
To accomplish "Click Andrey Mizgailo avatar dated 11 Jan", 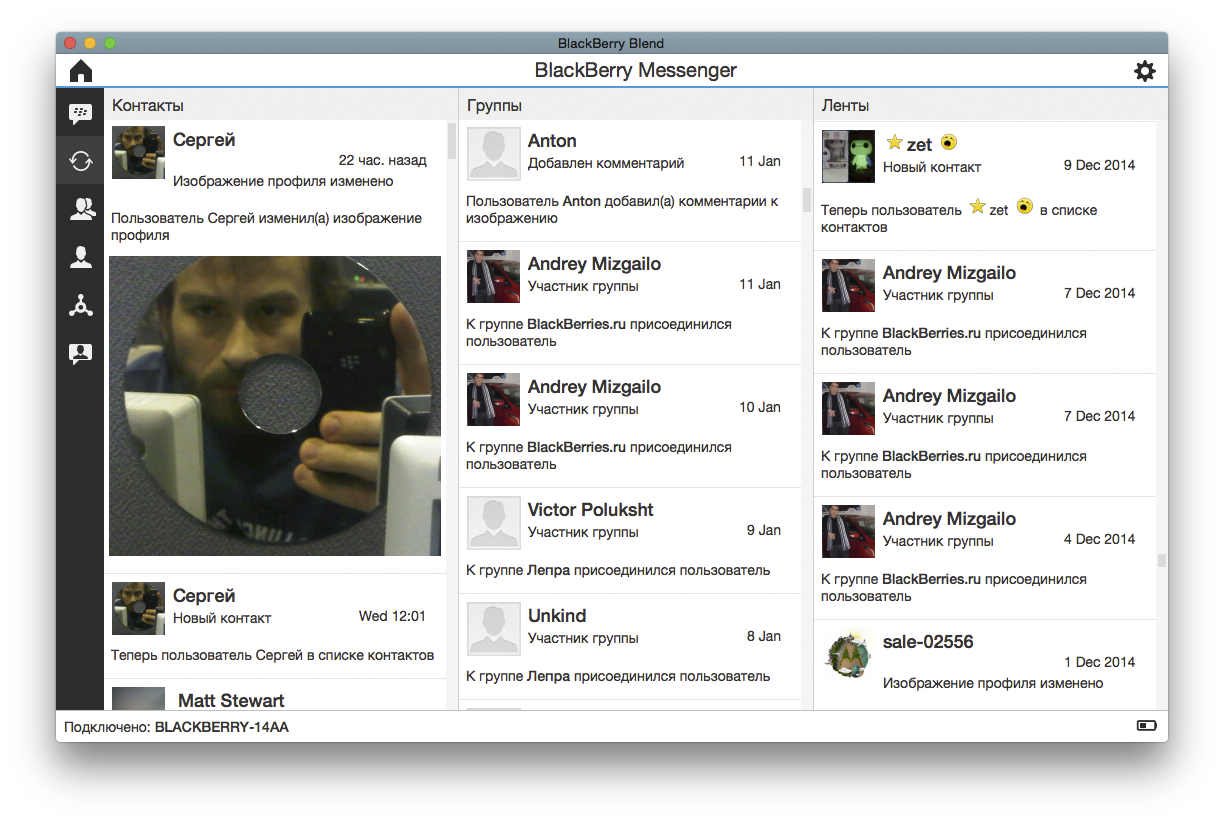I will pyautogui.click(x=494, y=276).
